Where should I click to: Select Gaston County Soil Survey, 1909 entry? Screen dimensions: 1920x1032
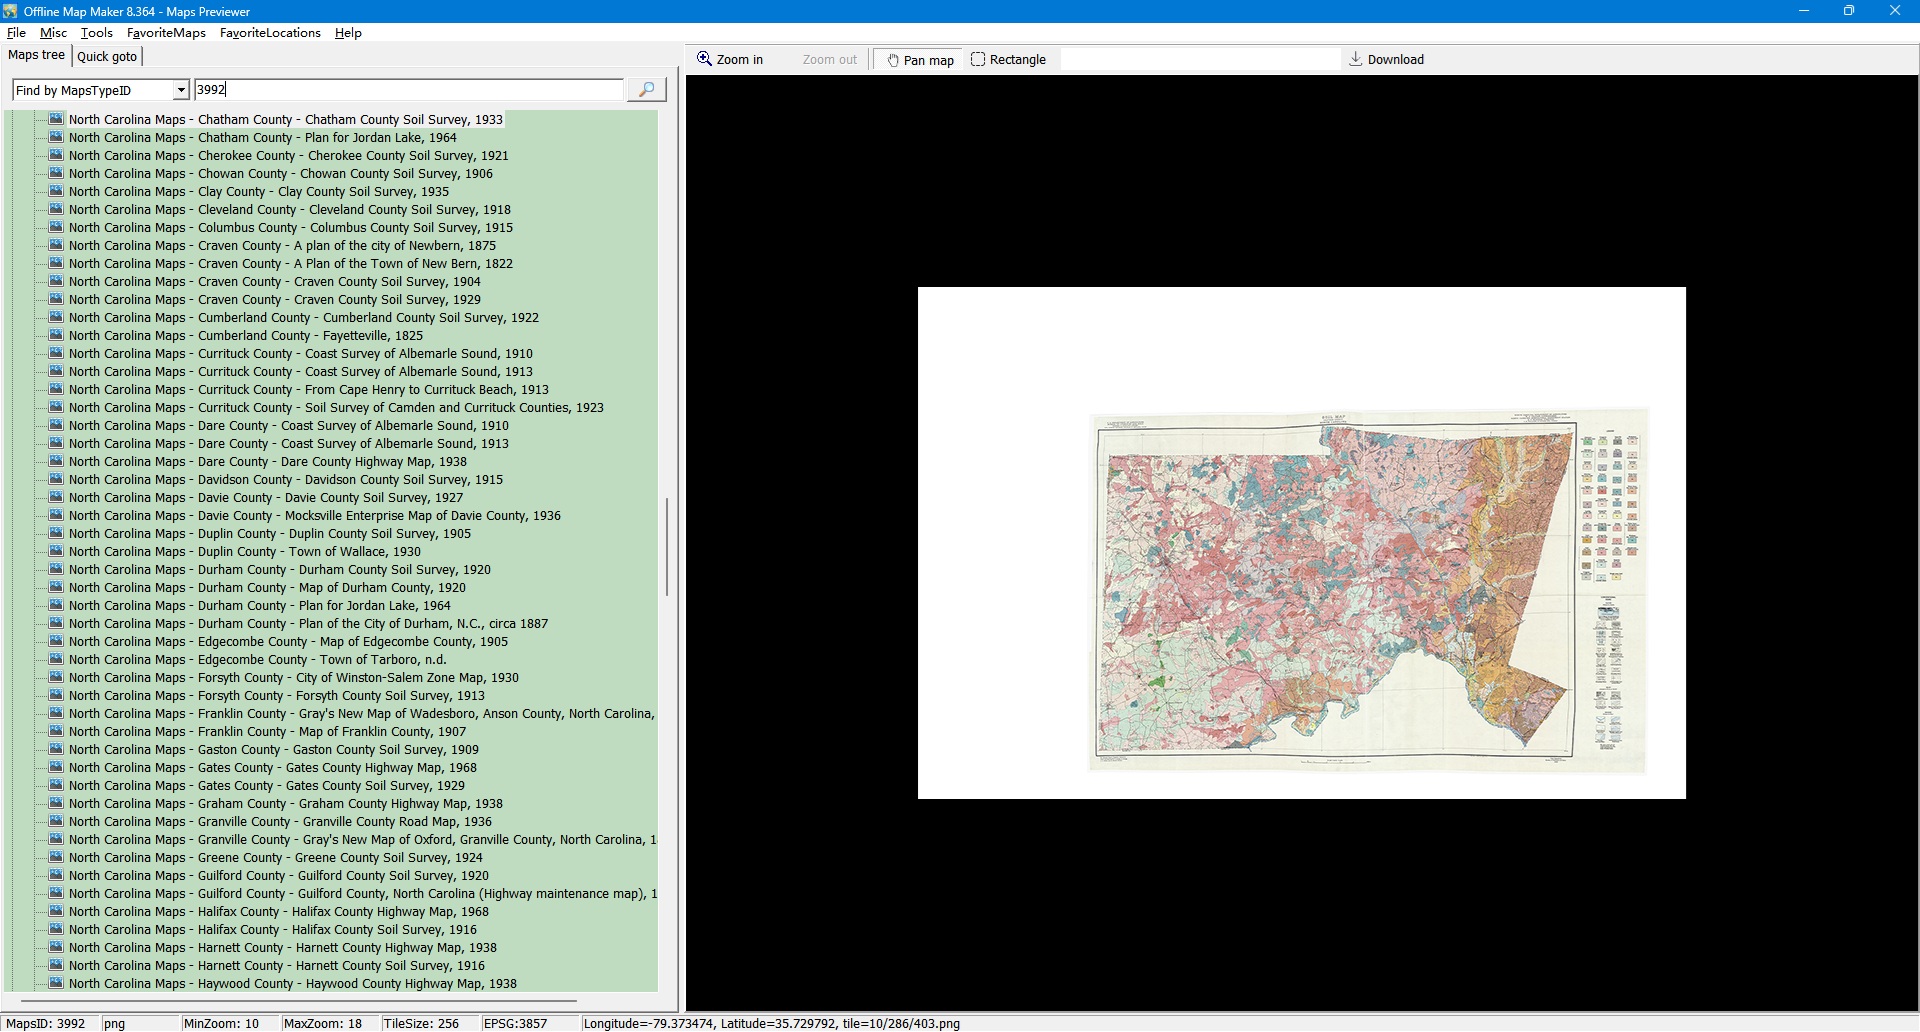tap(273, 750)
